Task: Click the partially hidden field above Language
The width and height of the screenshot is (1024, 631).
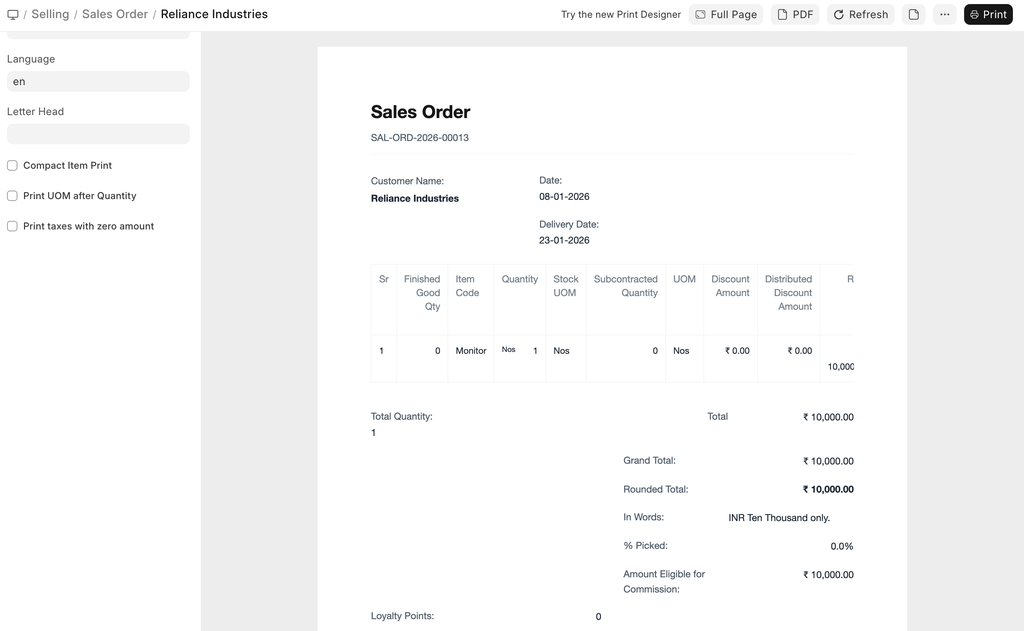Action: (x=98, y=35)
